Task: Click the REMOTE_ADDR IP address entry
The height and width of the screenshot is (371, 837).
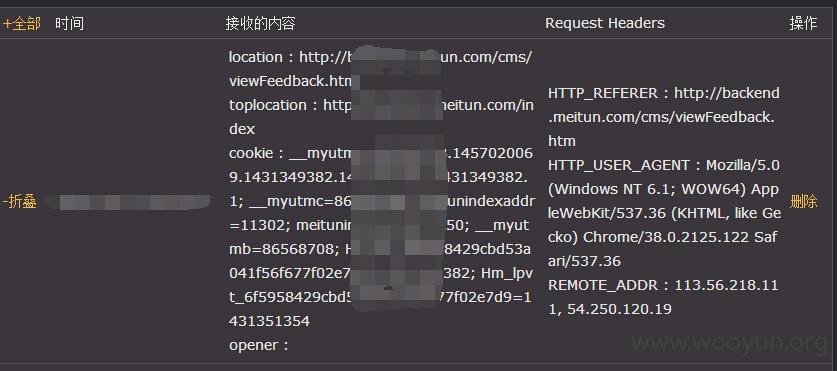Action: point(663,297)
